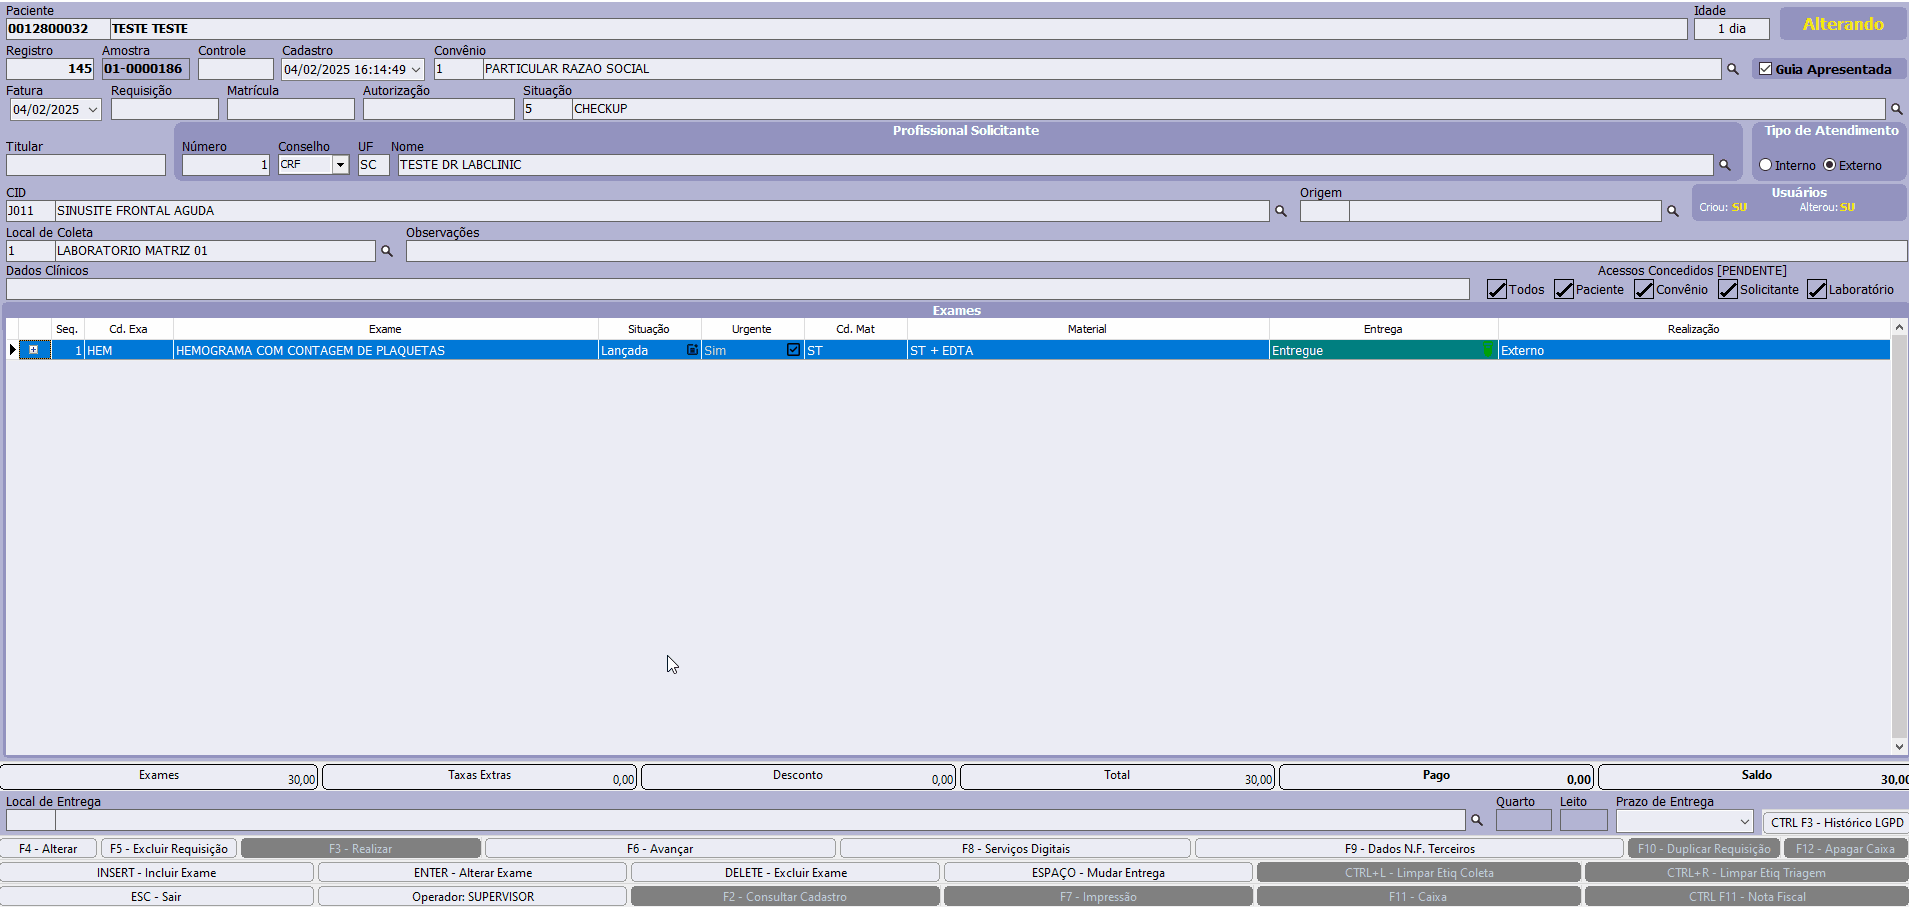The width and height of the screenshot is (1909, 907).
Task: Click the Observações input field
Action: coord(1155,251)
